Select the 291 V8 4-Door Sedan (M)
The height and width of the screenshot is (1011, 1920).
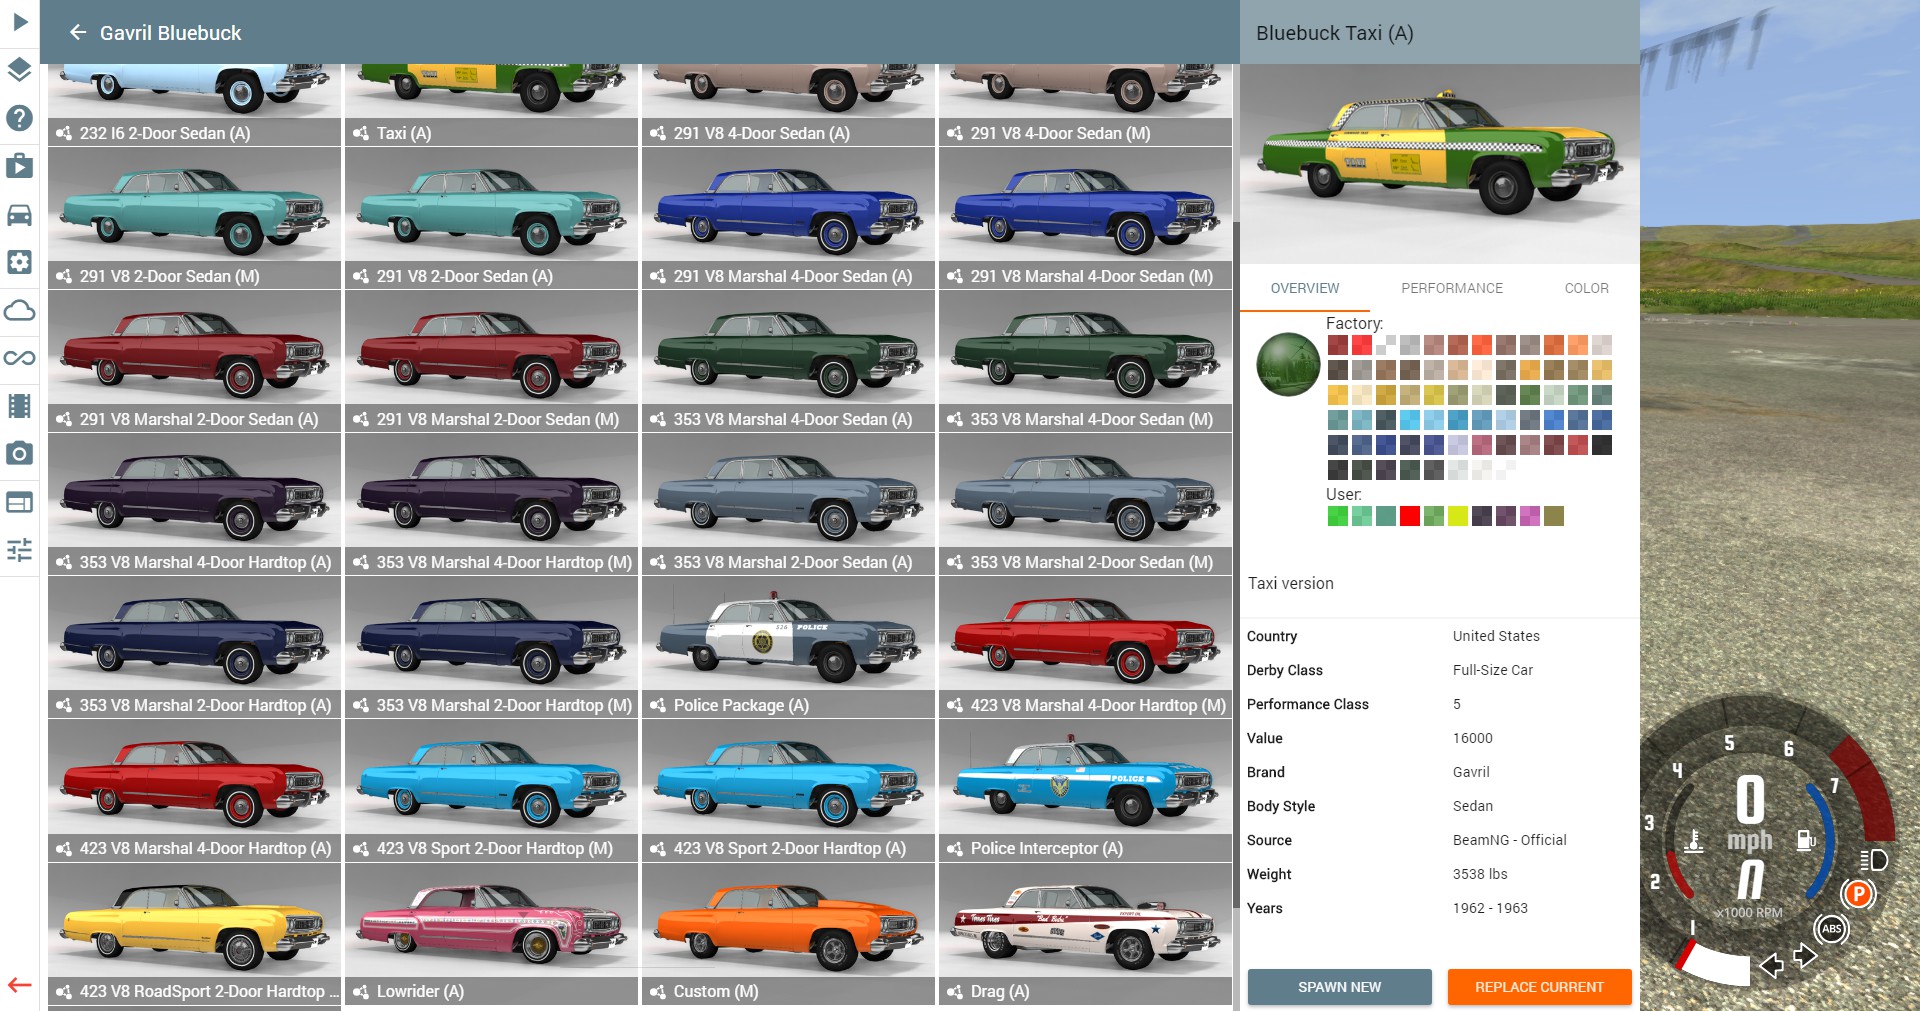pyautogui.click(x=1085, y=104)
